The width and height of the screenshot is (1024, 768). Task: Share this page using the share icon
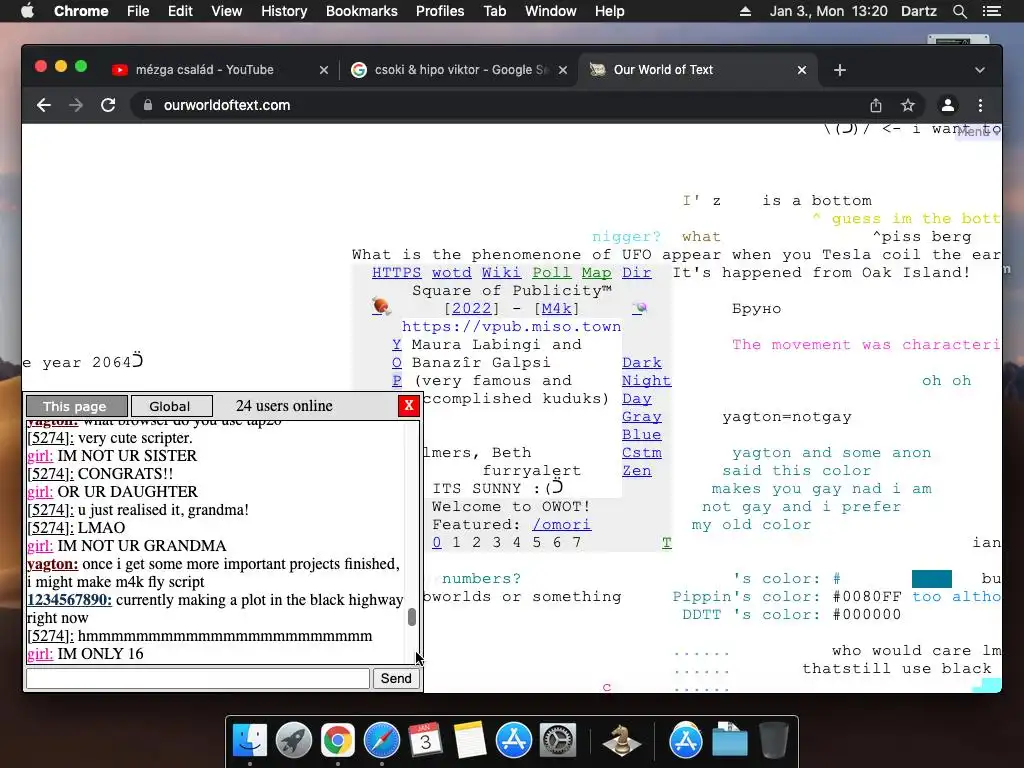tap(876, 105)
